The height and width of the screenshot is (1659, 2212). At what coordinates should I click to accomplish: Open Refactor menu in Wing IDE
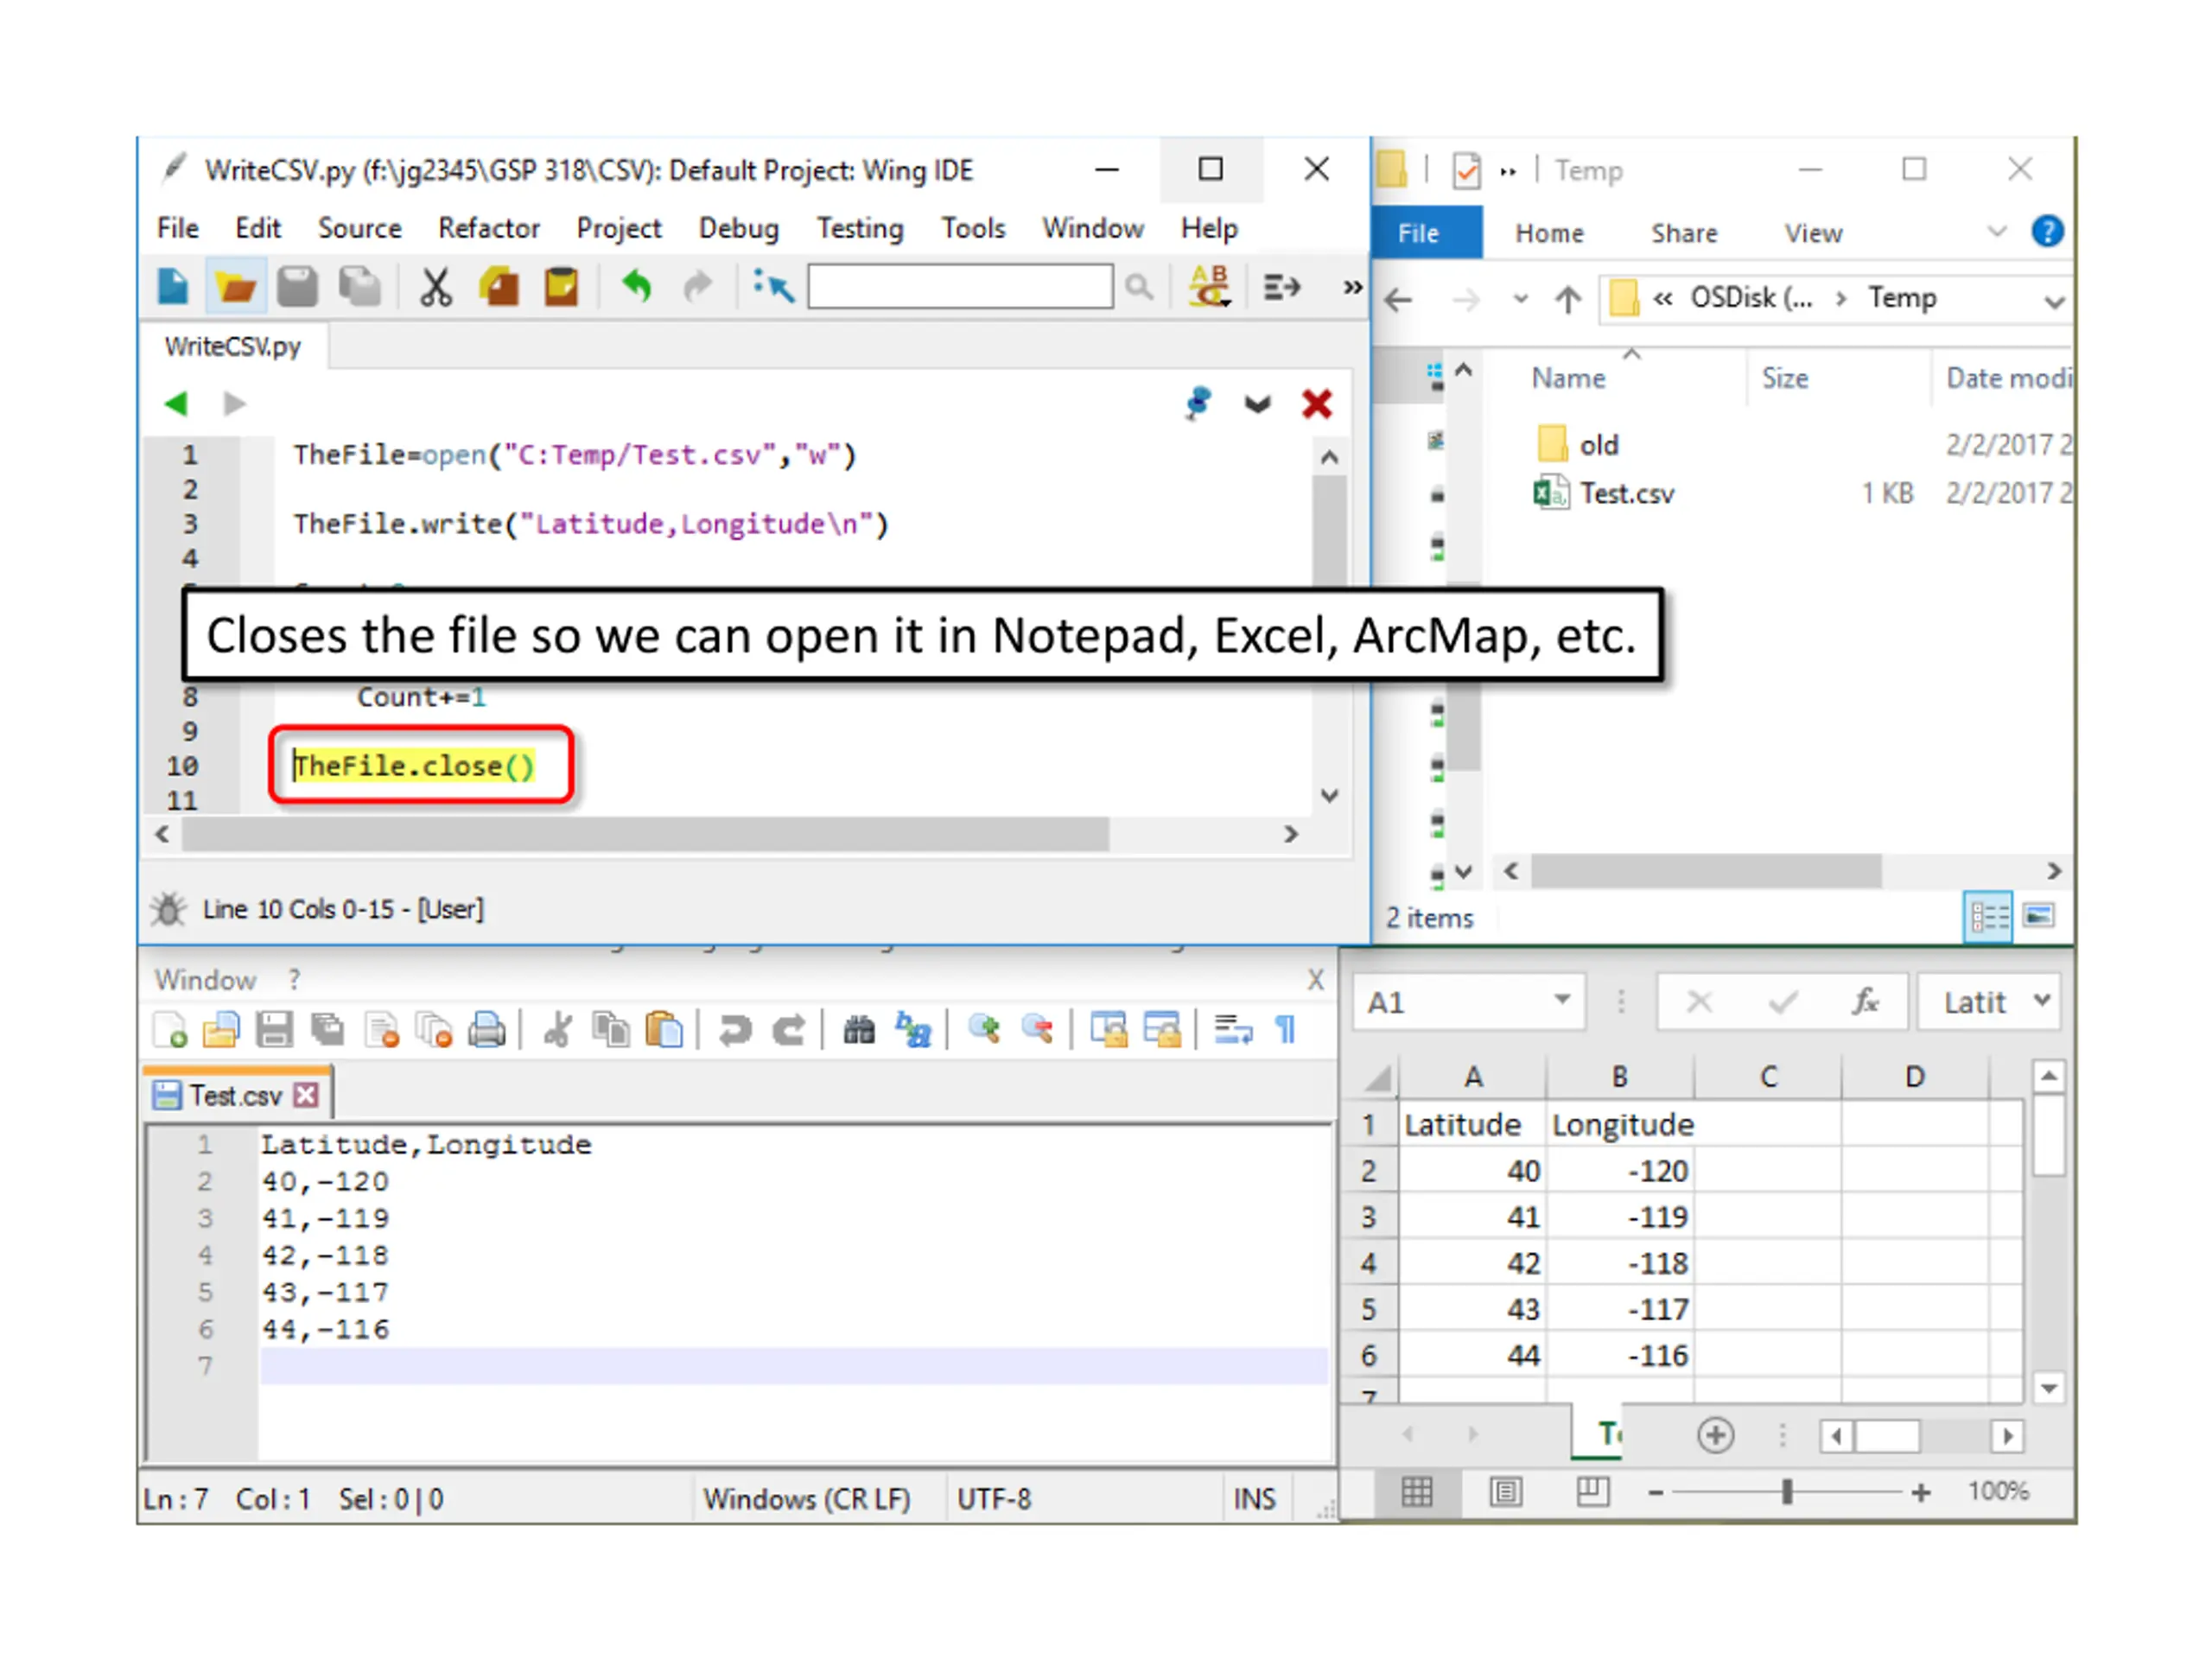489,228
